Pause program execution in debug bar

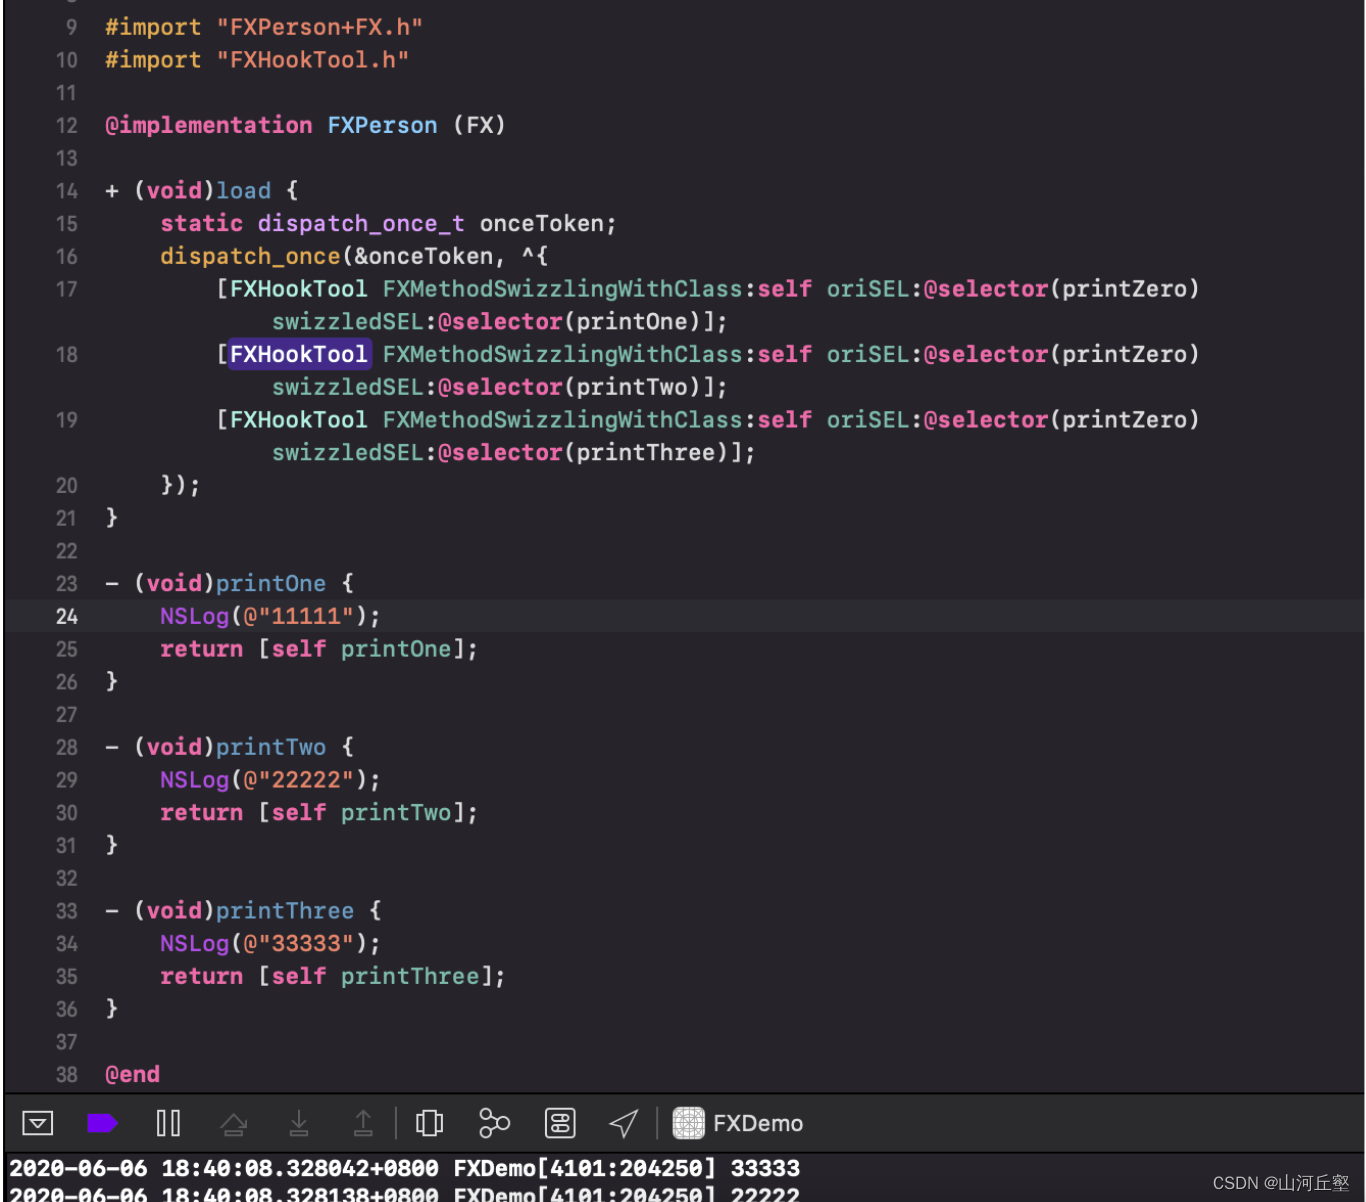168,1123
